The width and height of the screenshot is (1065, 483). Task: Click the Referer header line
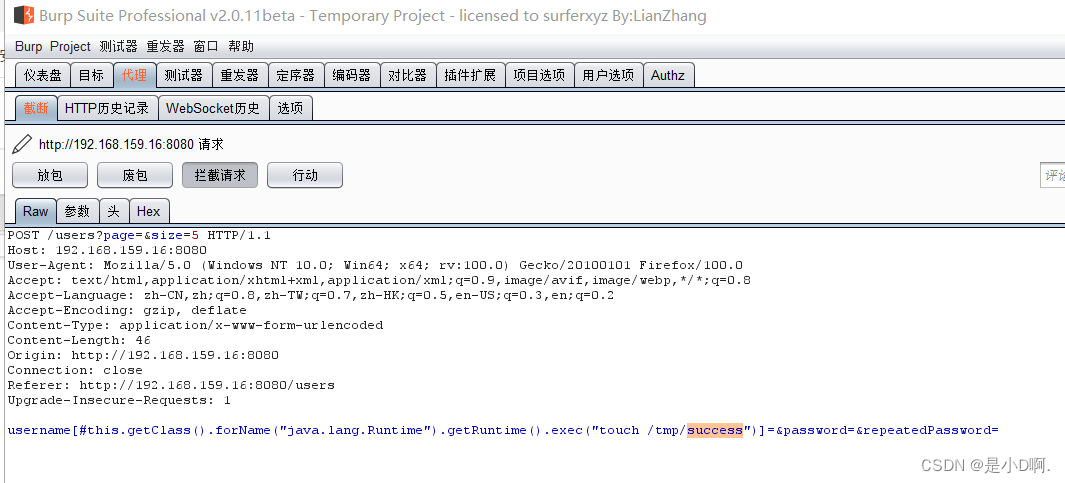pos(170,385)
